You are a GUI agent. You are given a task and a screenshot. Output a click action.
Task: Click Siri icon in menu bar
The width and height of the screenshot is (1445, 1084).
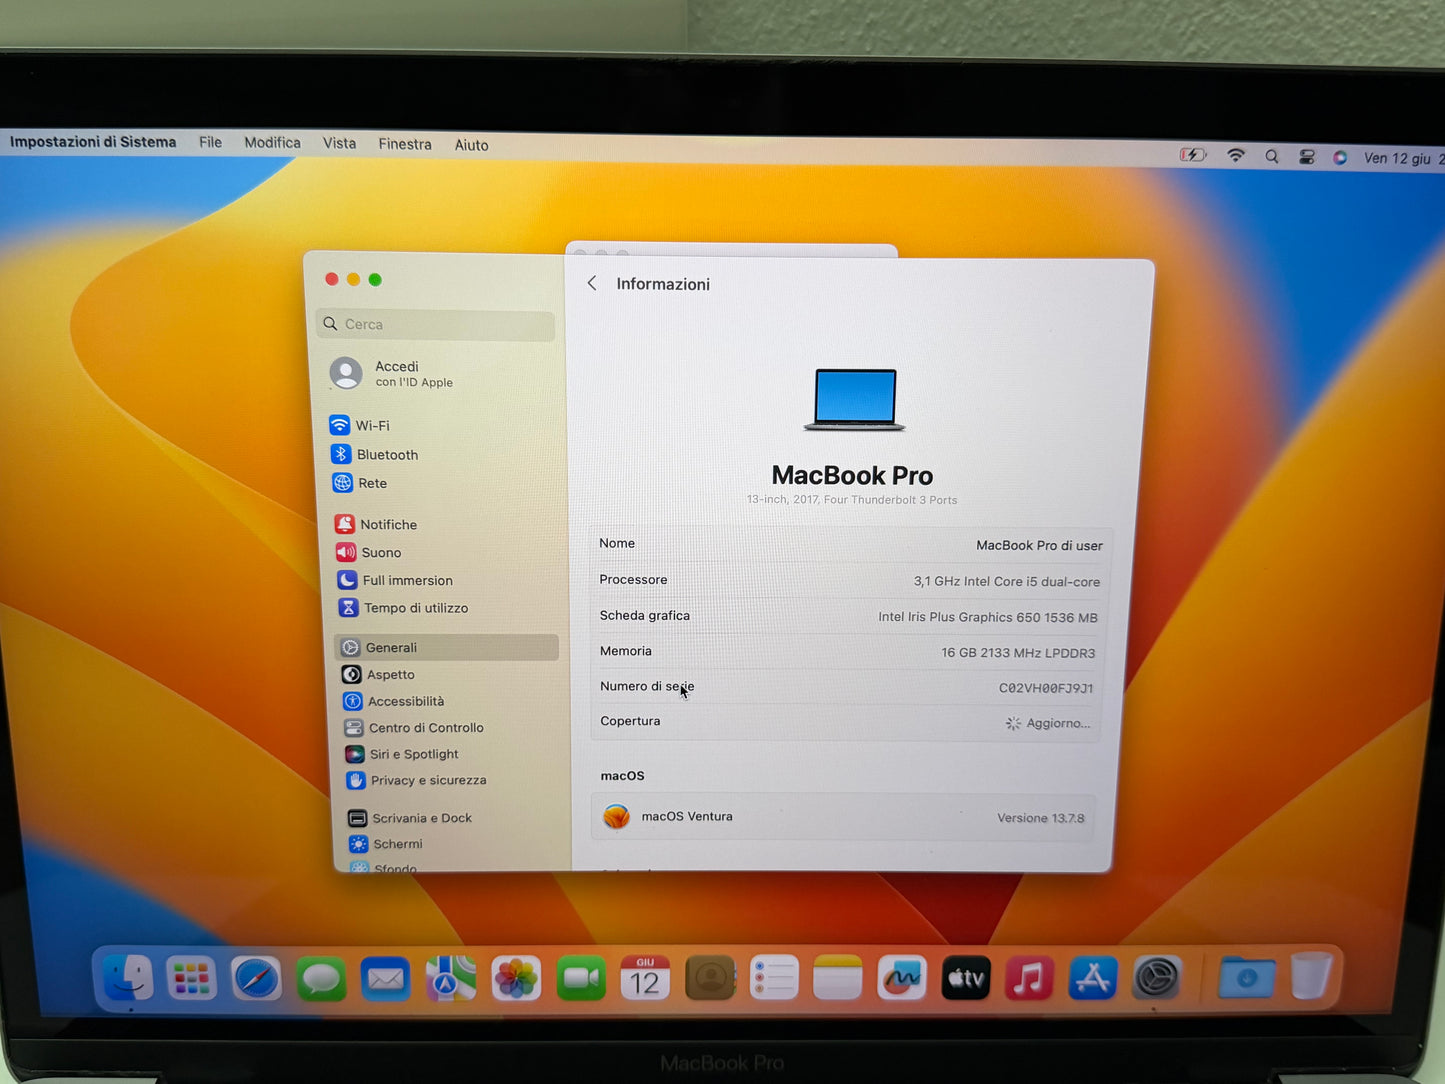pyautogui.click(x=1340, y=158)
